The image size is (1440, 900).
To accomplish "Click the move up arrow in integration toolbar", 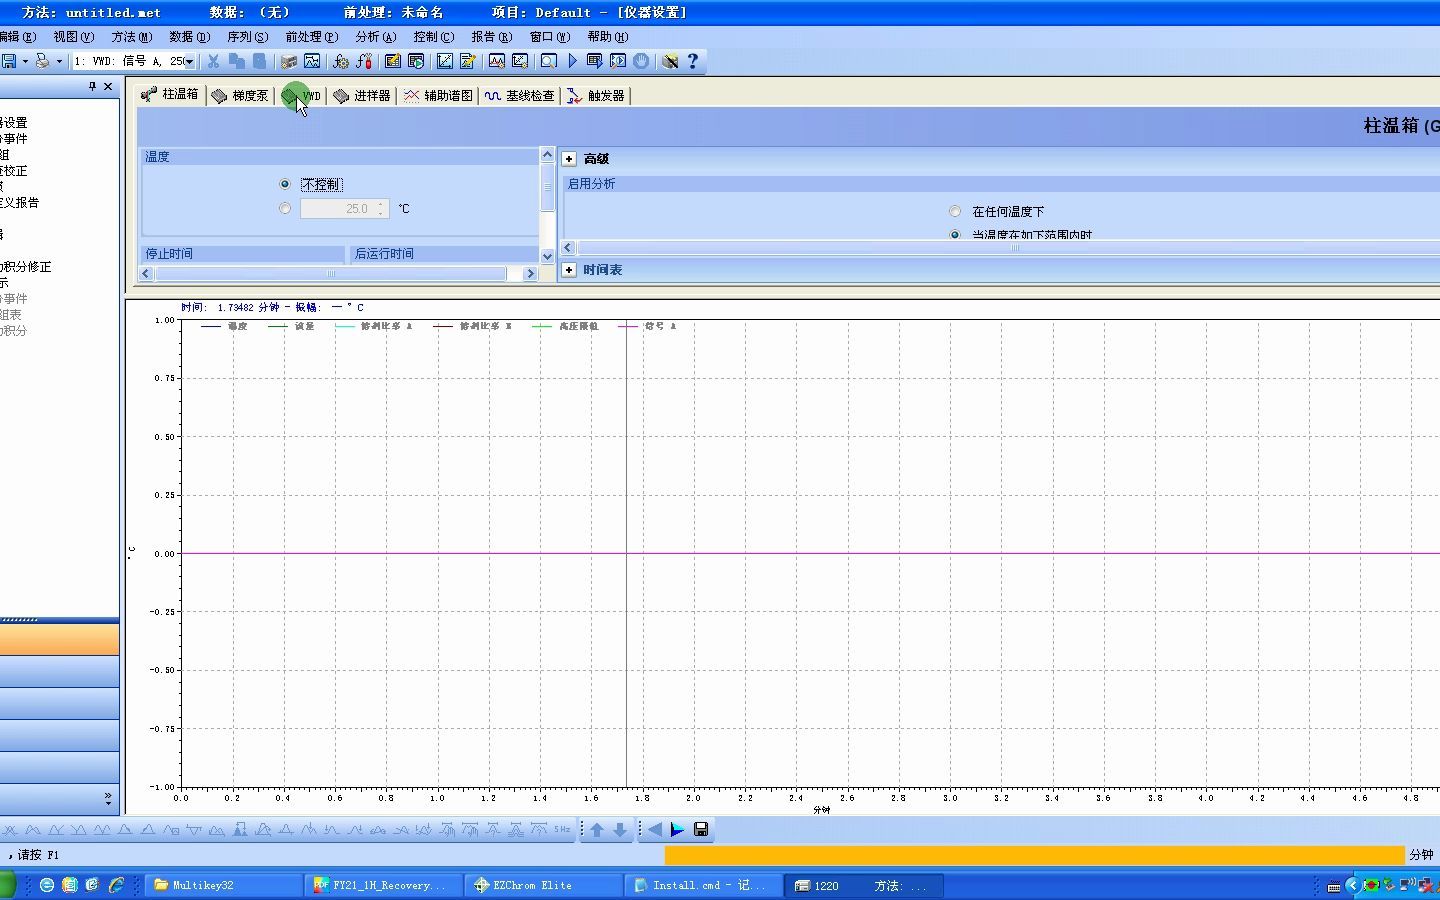I will (597, 830).
